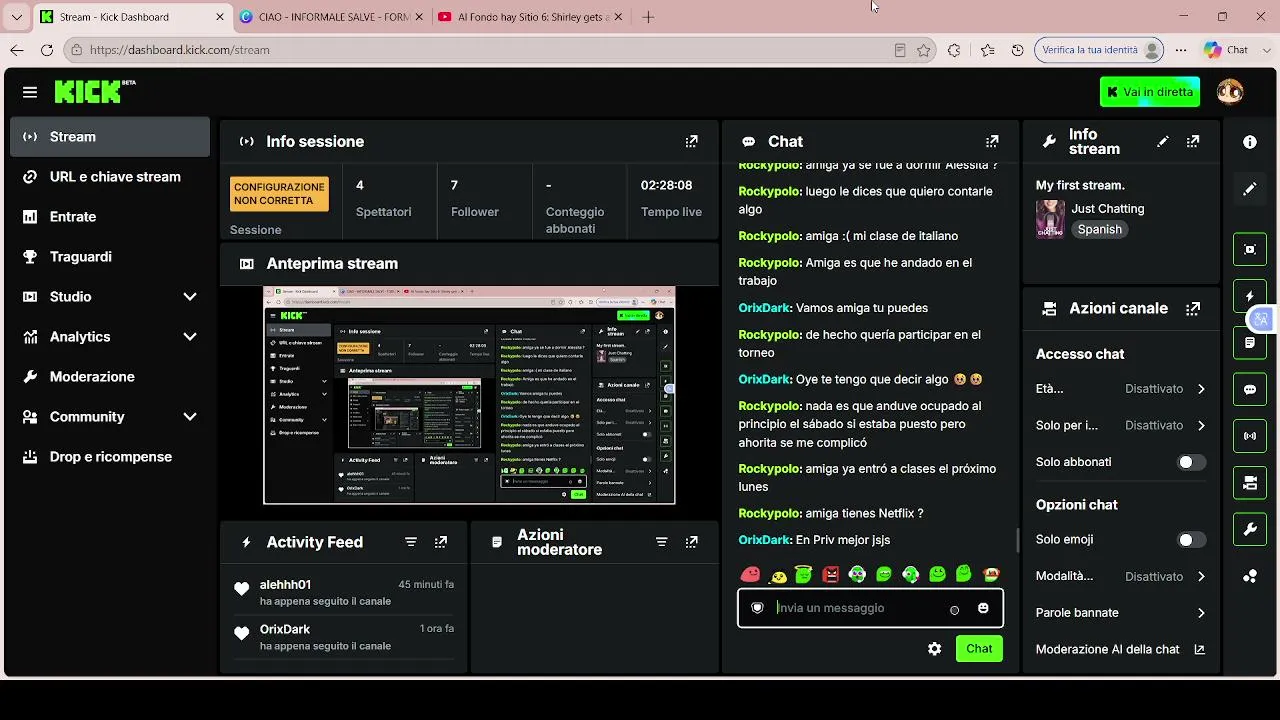Insert the red angry emote
Image resolution: width=1280 pixels, height=720 pixels.
click(x=830, y=574)
